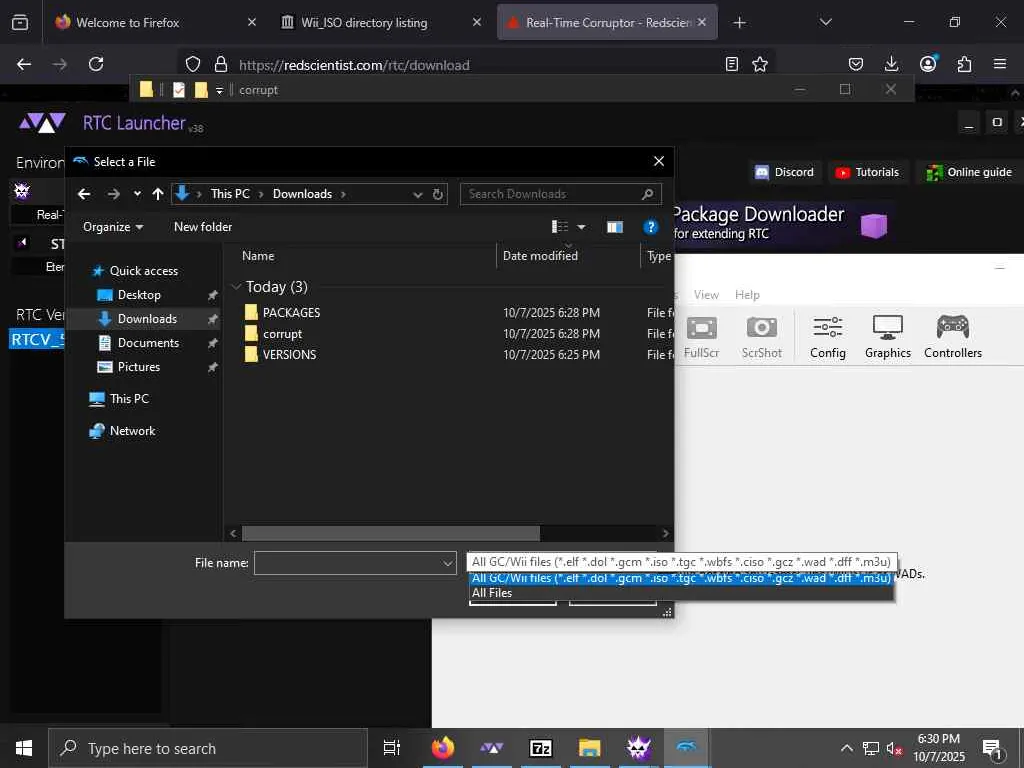
Task: Toggle Firefox reader view icon
Action: point(731,64)
